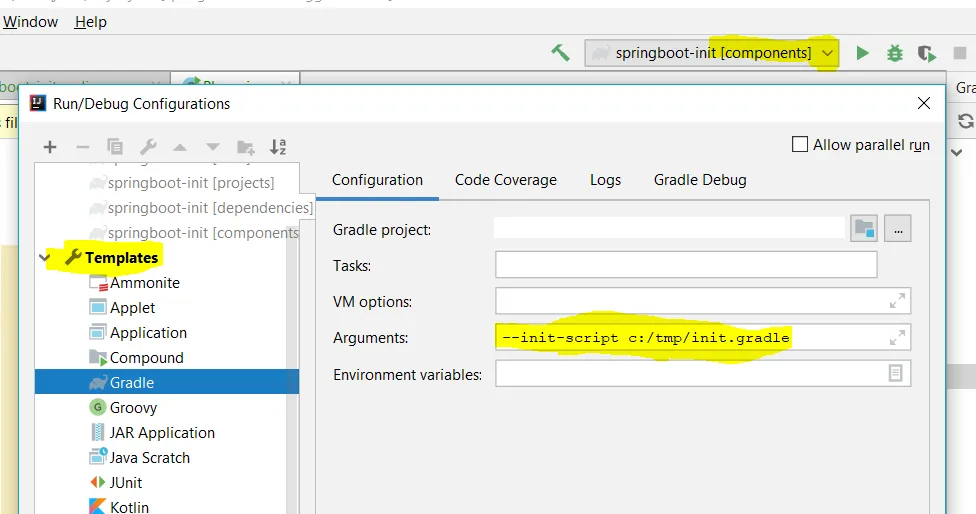Select springboot-init [components] in the tree
This screenshot has width=976, height=514.
194,233
